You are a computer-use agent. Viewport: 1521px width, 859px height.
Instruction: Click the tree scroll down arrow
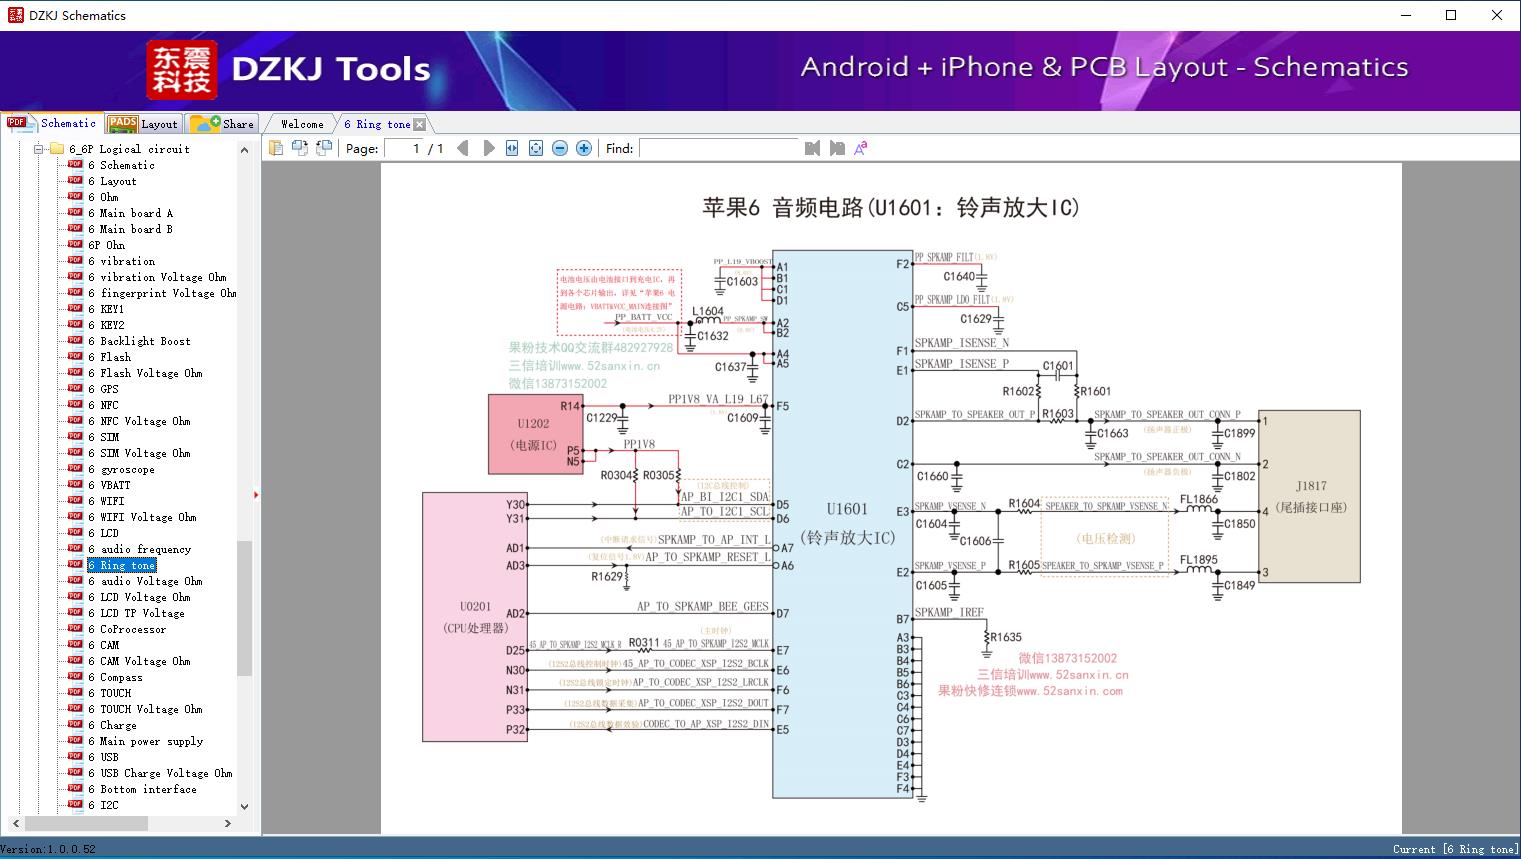(244, 806)
